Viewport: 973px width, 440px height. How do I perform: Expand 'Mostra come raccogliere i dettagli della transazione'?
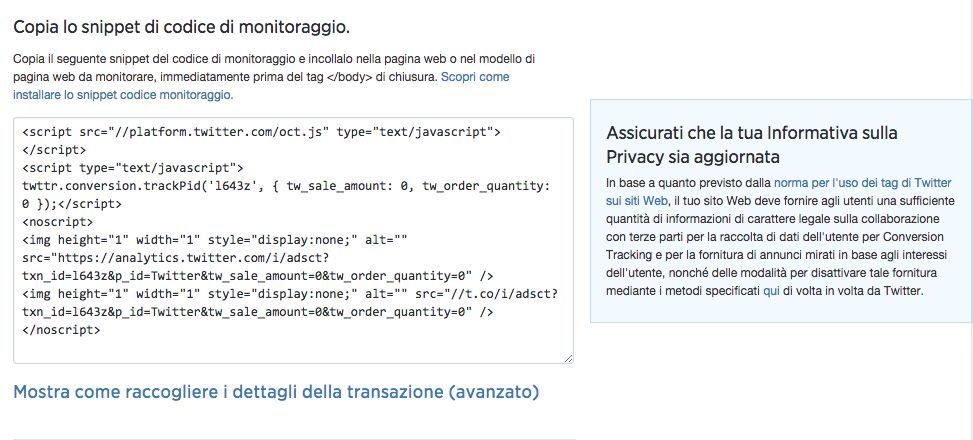276,392
